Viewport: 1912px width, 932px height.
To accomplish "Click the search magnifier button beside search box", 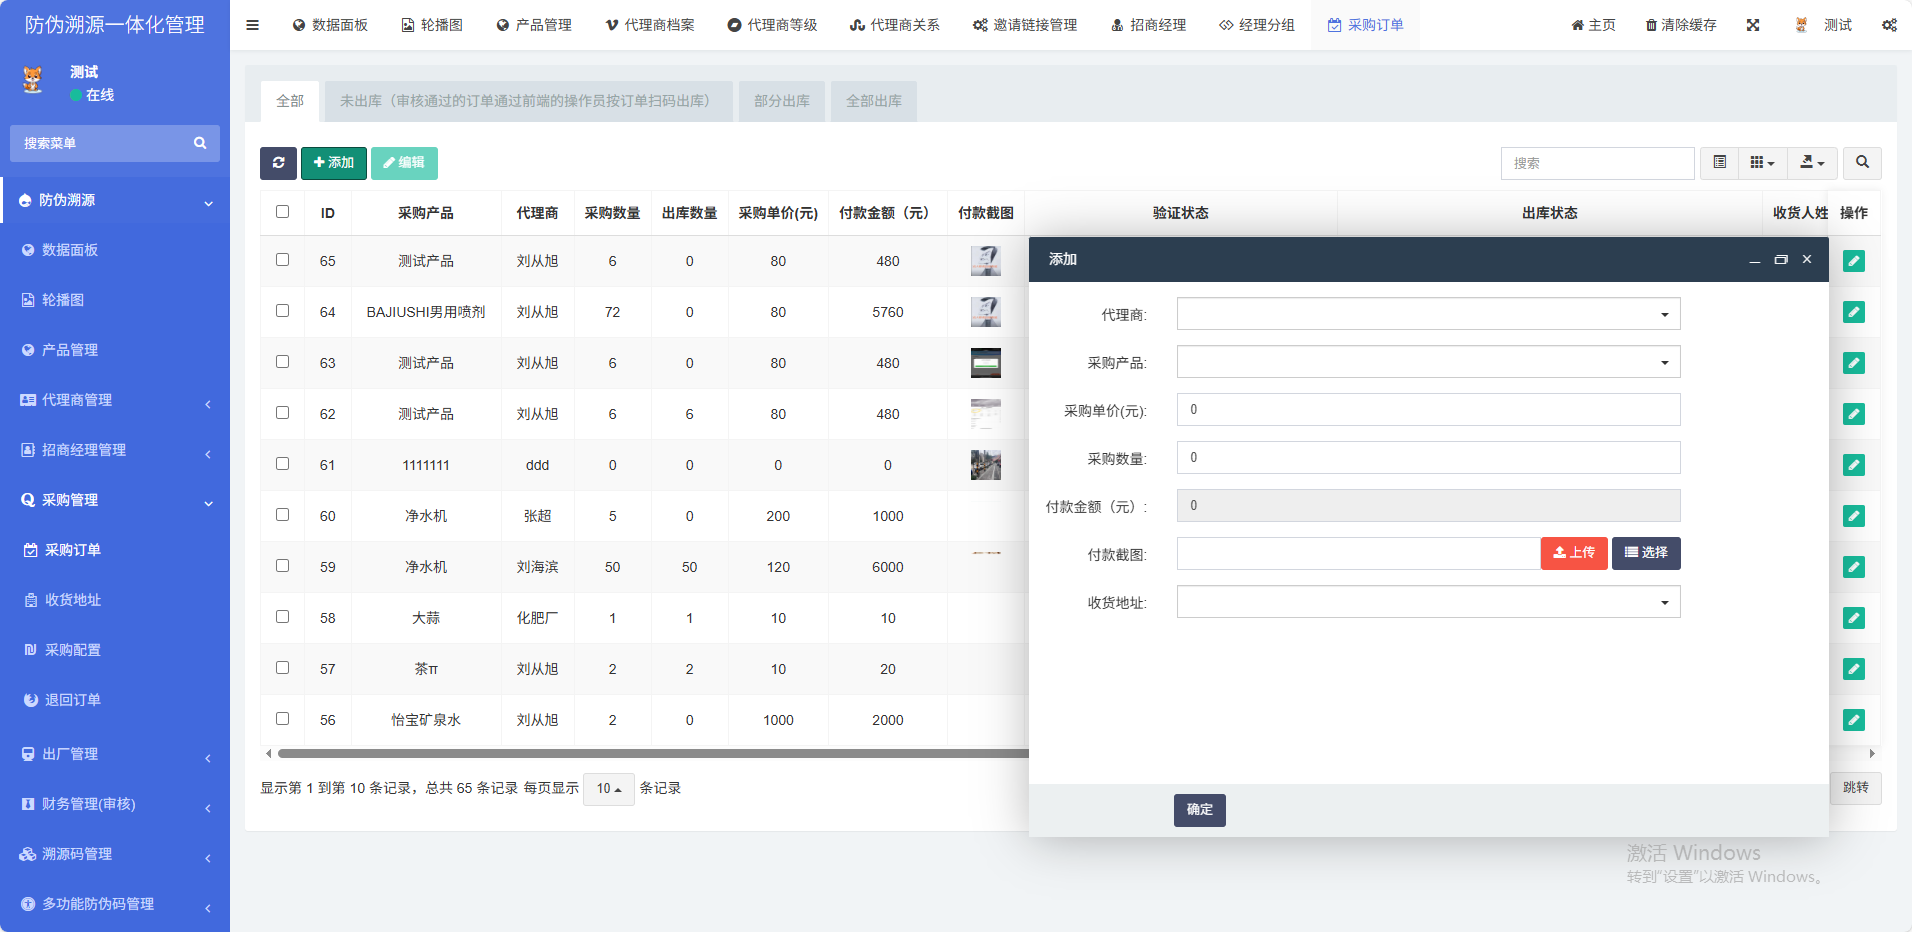I will coord(1862,163).
